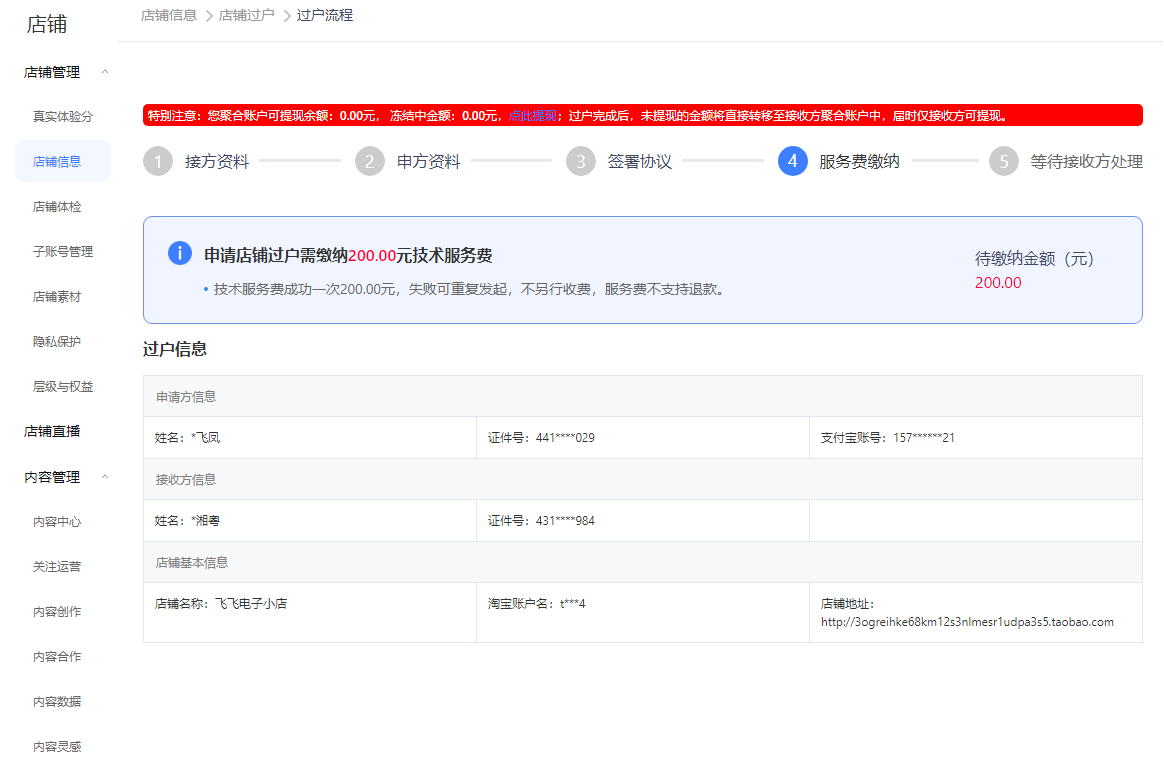Viewport: 1164px width, 775px height.
Task: Open 店铺直播 in the sidebar
Action: coord(52,432)
